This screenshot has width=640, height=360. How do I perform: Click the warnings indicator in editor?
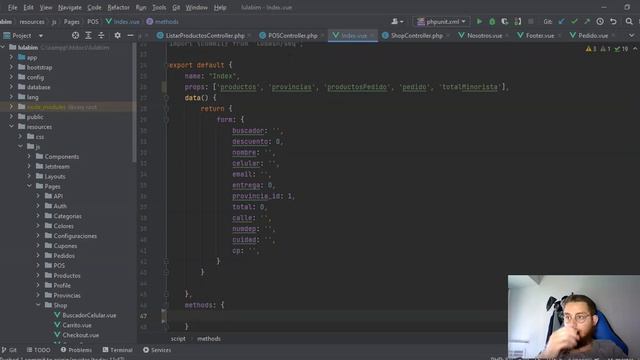591,49
